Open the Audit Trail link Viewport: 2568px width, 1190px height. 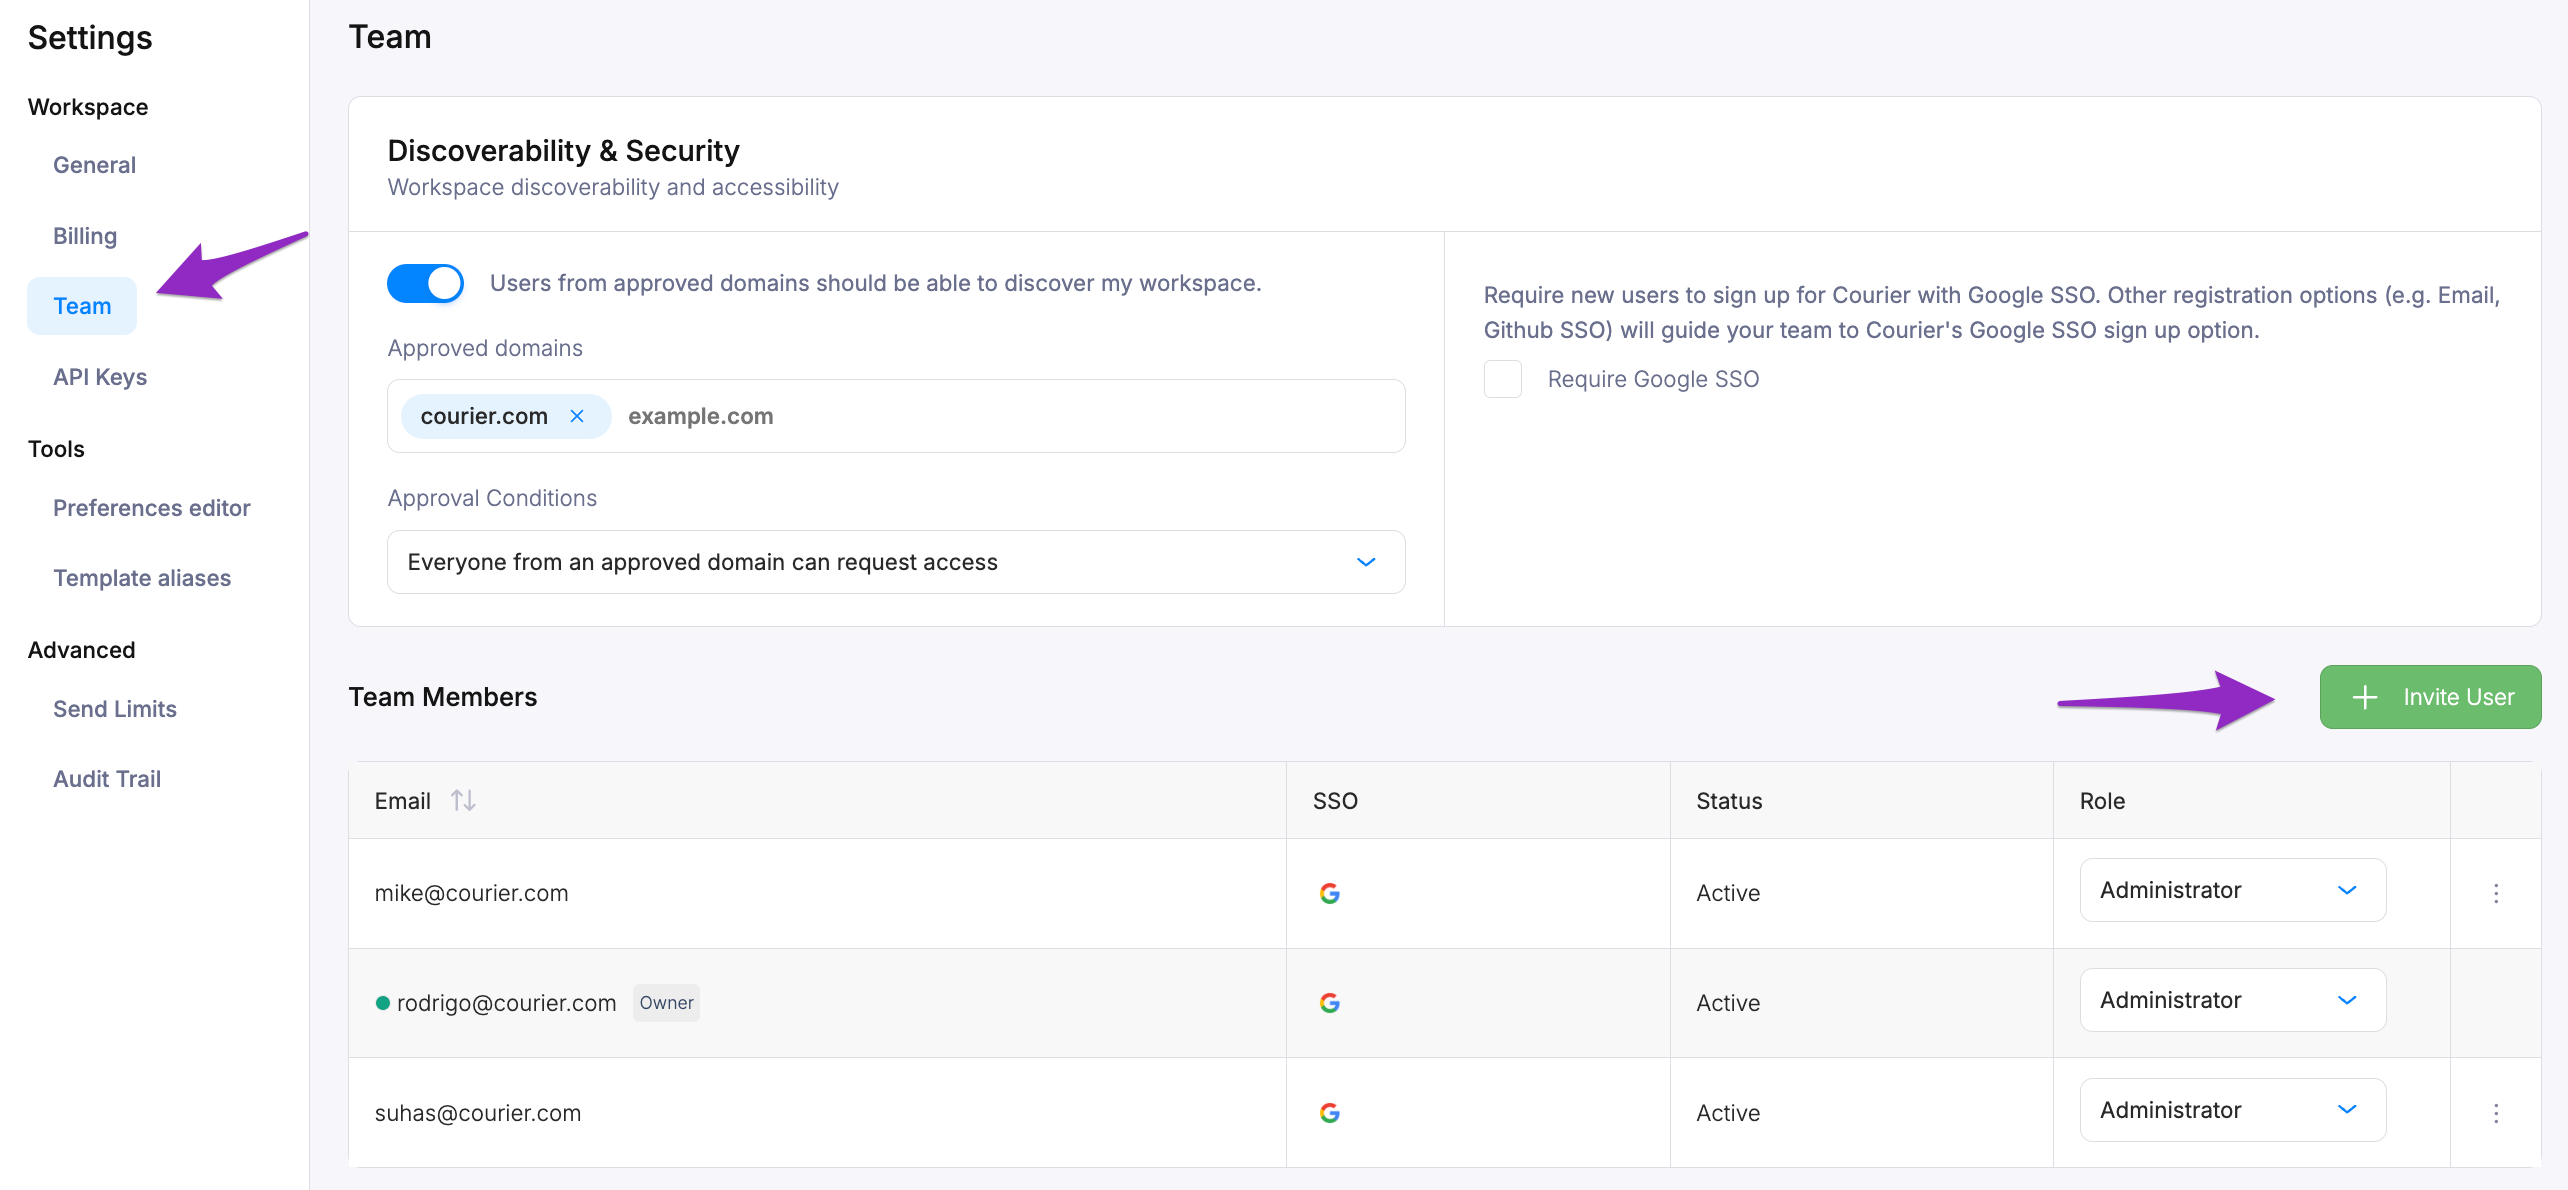click(107, 779)
